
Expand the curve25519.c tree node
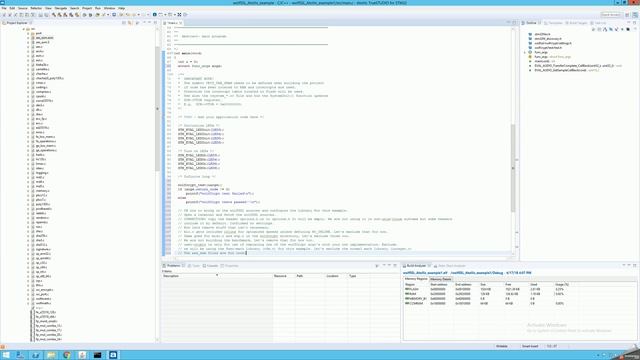pyautogui.click(x=28, y=101)
